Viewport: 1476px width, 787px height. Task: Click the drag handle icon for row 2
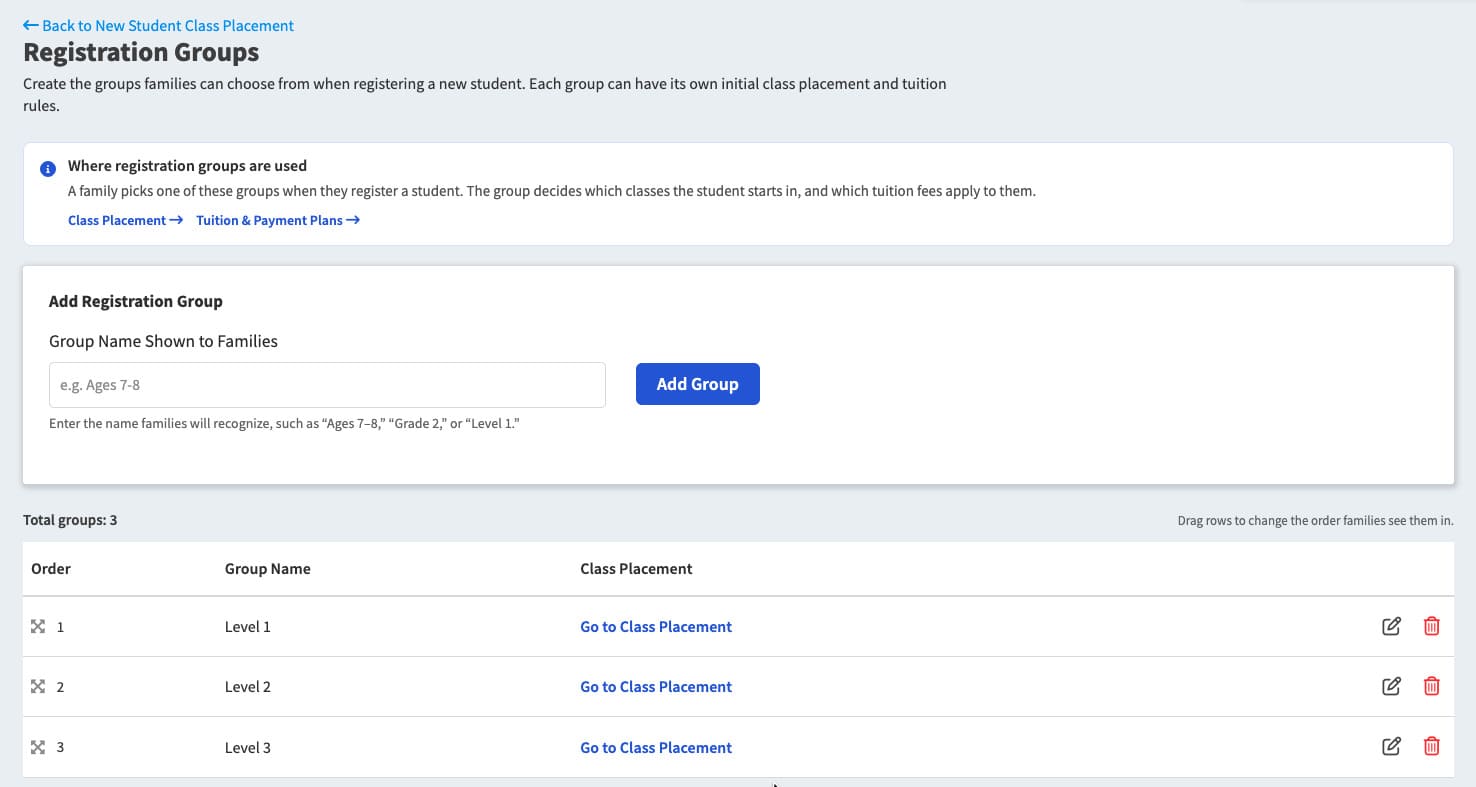click(38, 686)
